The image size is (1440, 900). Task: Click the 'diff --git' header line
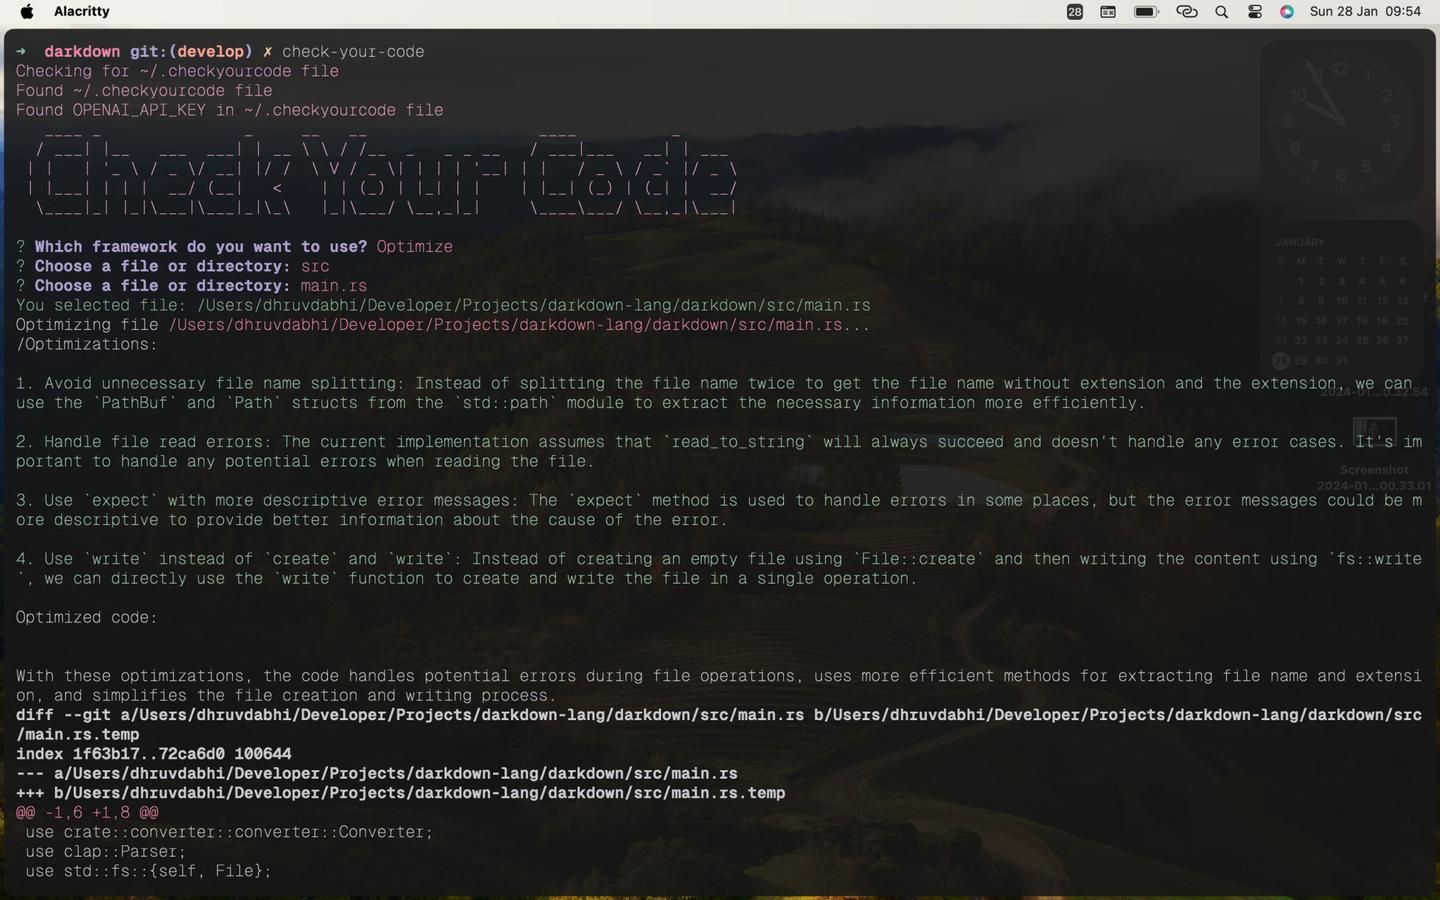(718, 725)
